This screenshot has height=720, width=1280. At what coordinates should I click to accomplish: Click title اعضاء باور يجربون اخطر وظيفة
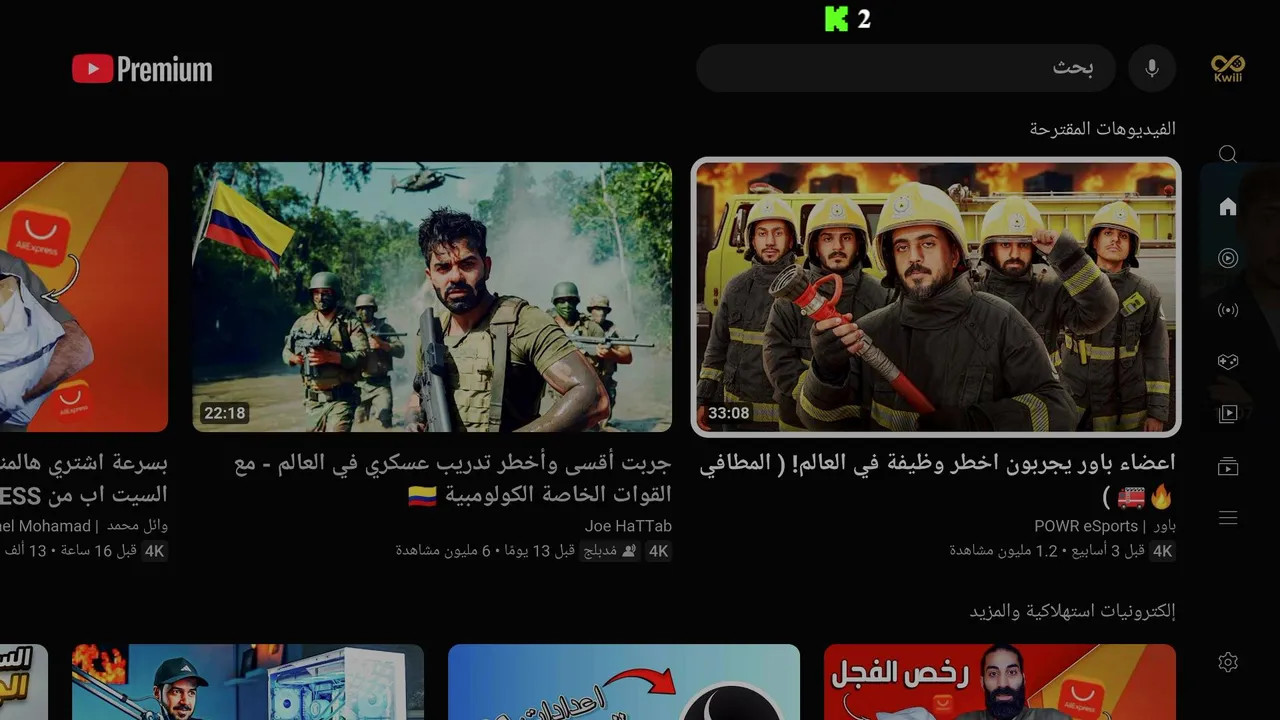click(937, 479)
